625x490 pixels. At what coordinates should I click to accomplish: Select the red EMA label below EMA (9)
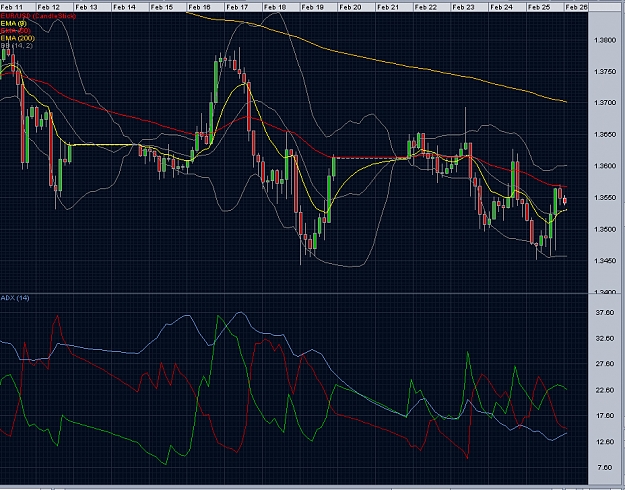[15, 31]
